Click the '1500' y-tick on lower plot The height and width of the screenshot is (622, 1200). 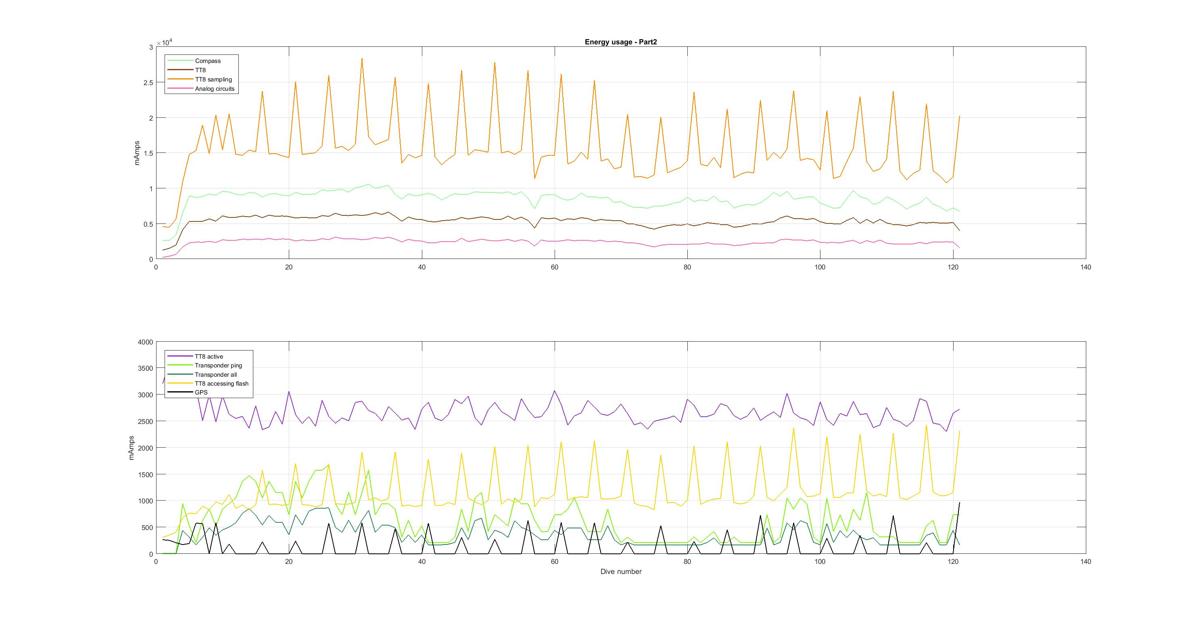(145, 475)
